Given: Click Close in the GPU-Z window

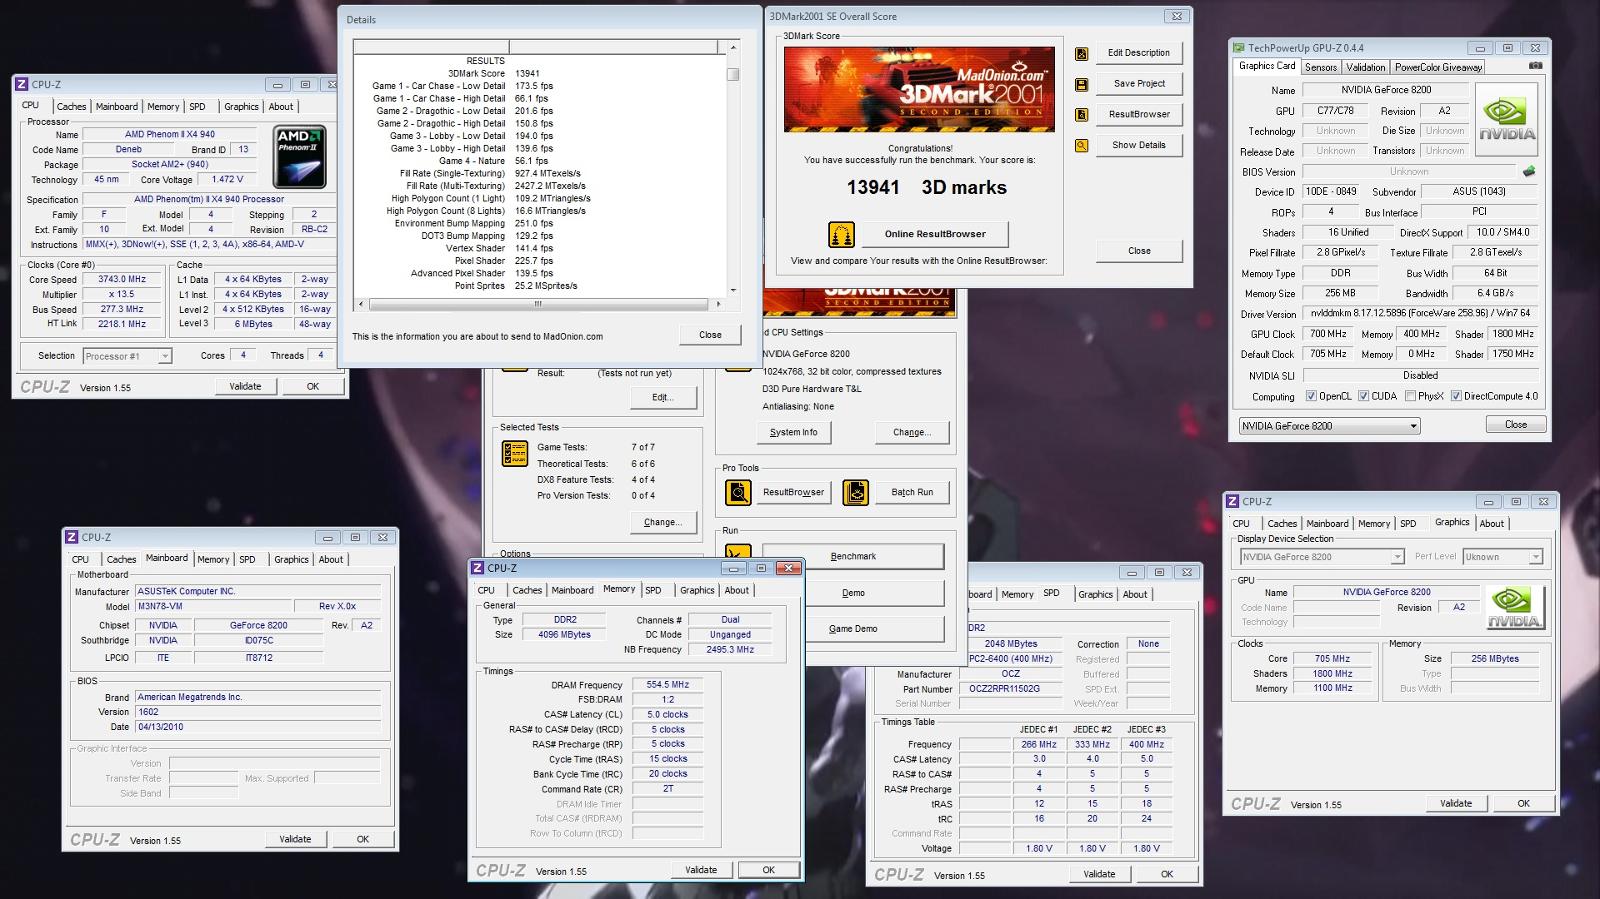Looking at the screenshot, I should [x=1515, y=425].
